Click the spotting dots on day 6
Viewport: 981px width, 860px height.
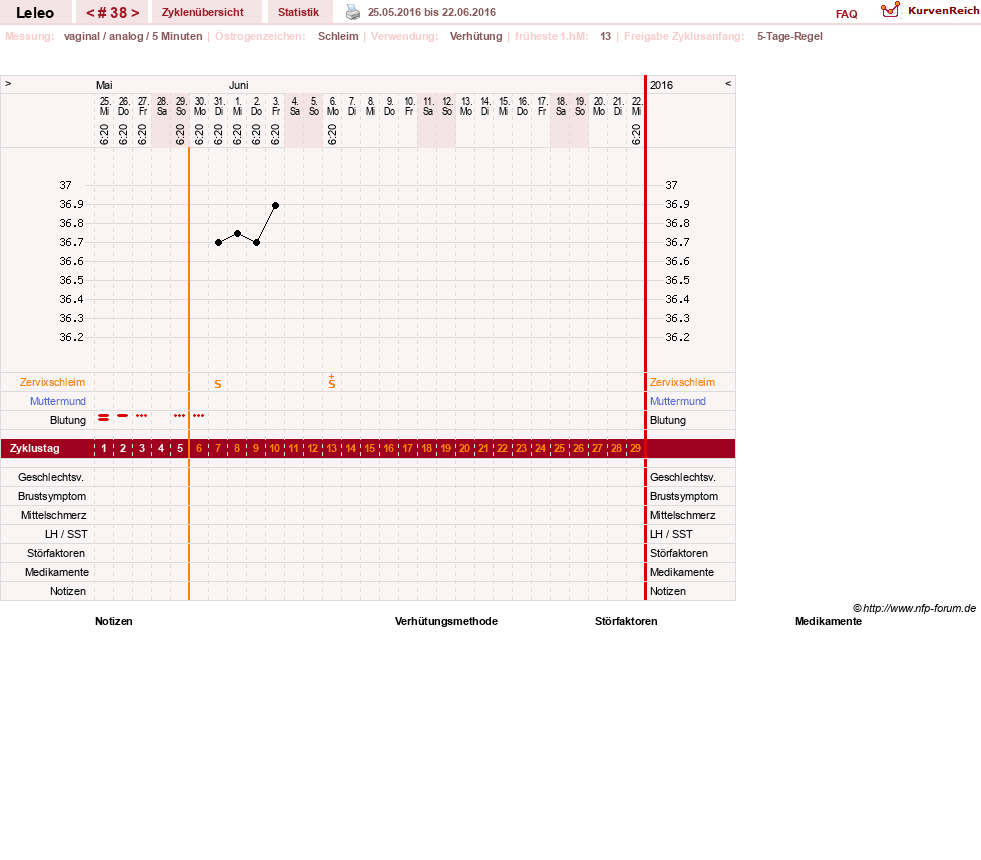point(199,415)
